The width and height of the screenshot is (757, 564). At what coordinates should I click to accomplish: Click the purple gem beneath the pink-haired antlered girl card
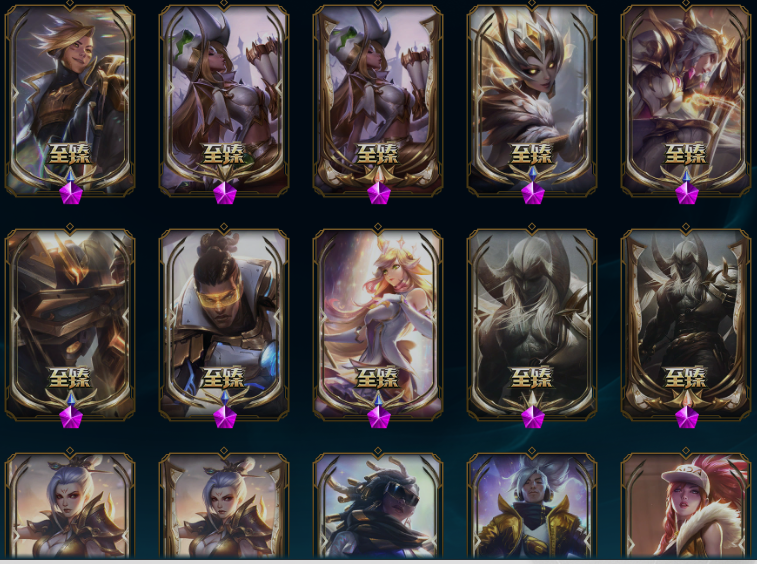(378, 417)
